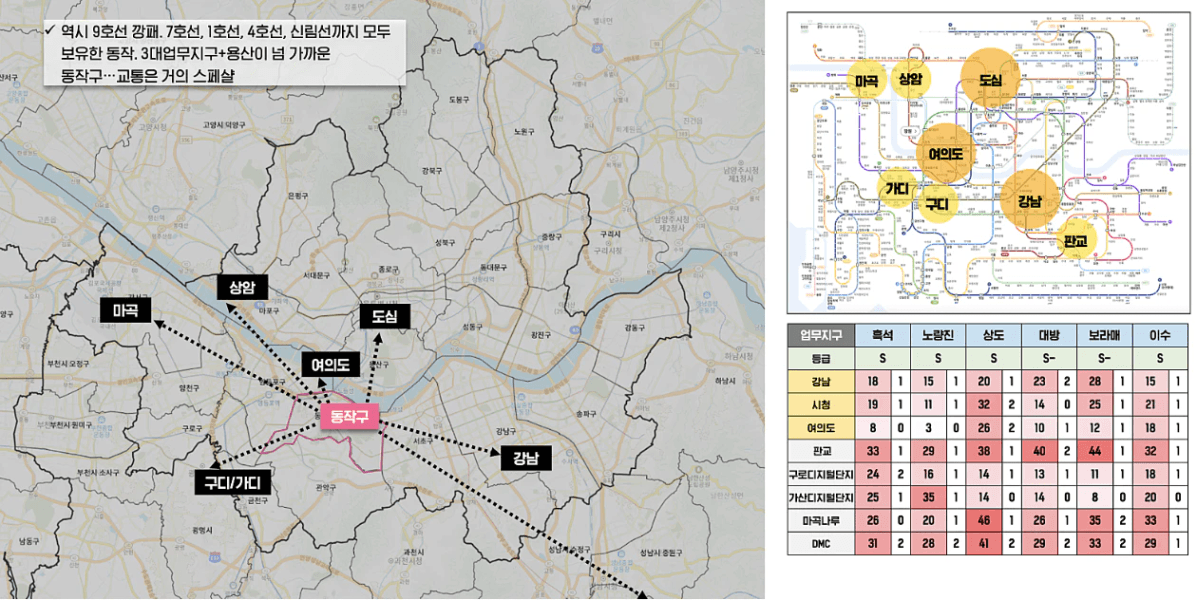Select the 가디 circle on the subway map
1197x600 pixels.
896,189
